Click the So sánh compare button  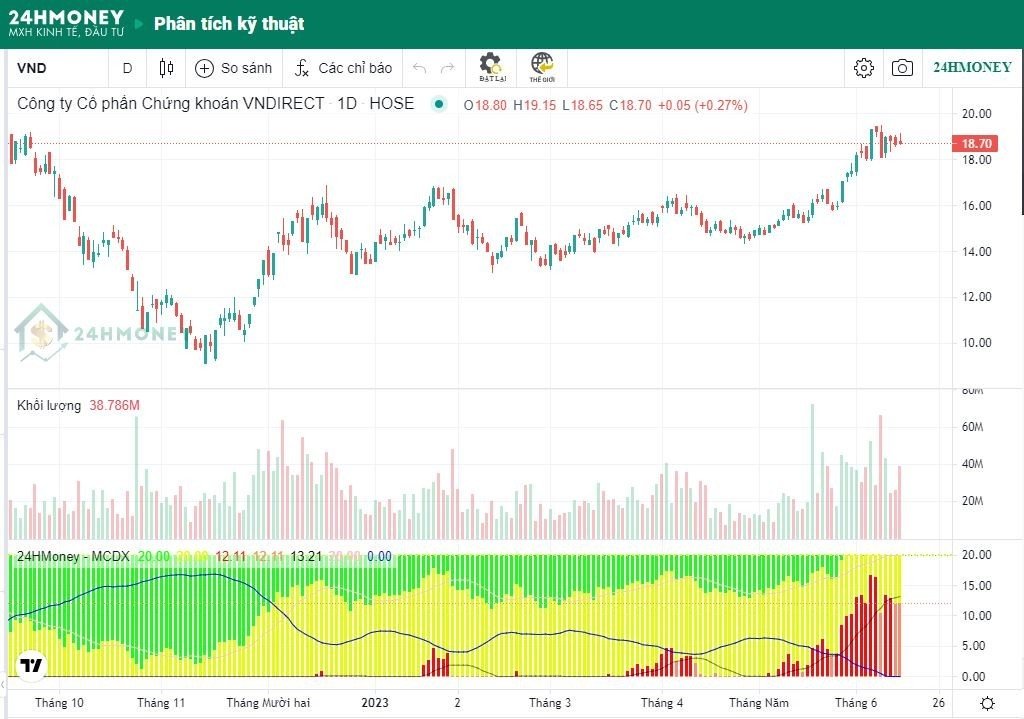tap(234, 68)
